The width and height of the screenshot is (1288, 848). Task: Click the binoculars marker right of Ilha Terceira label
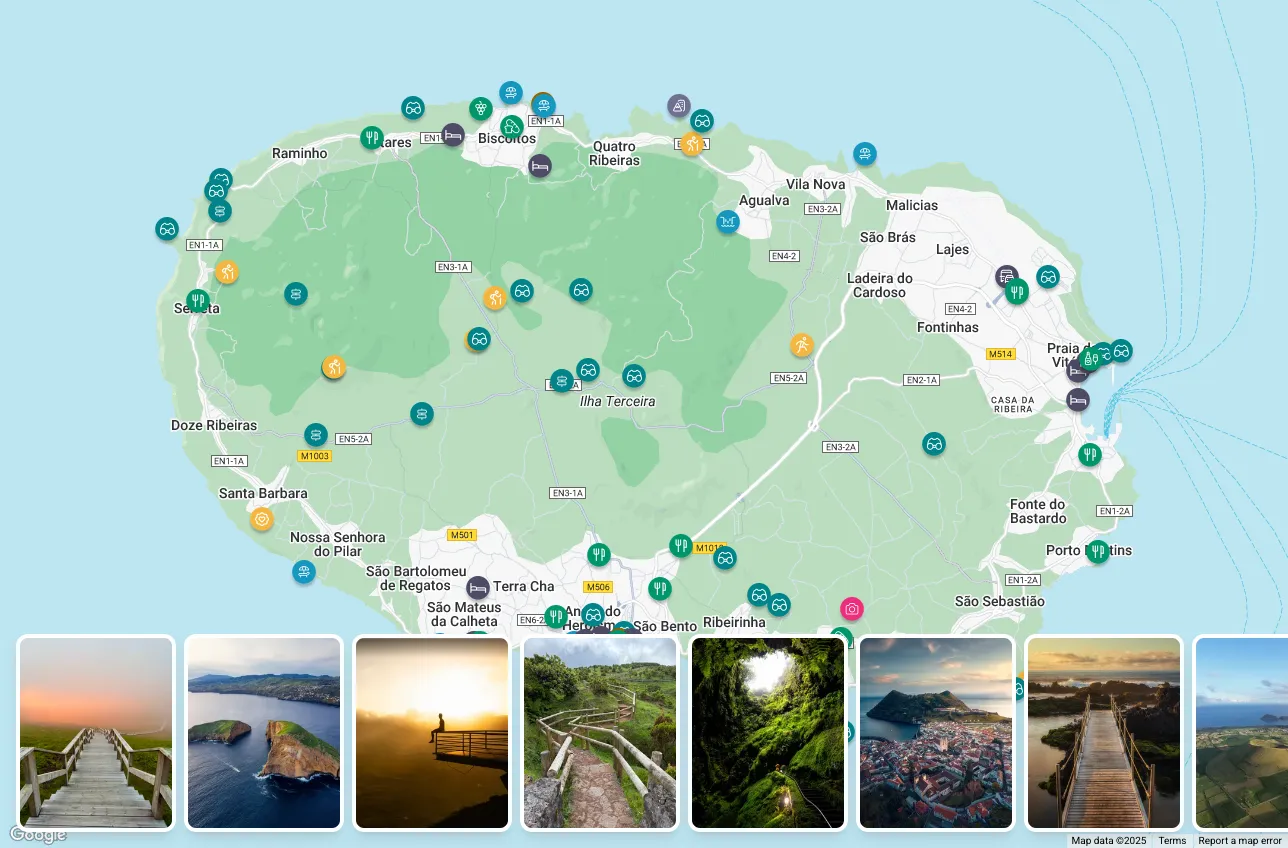(634, 376)
